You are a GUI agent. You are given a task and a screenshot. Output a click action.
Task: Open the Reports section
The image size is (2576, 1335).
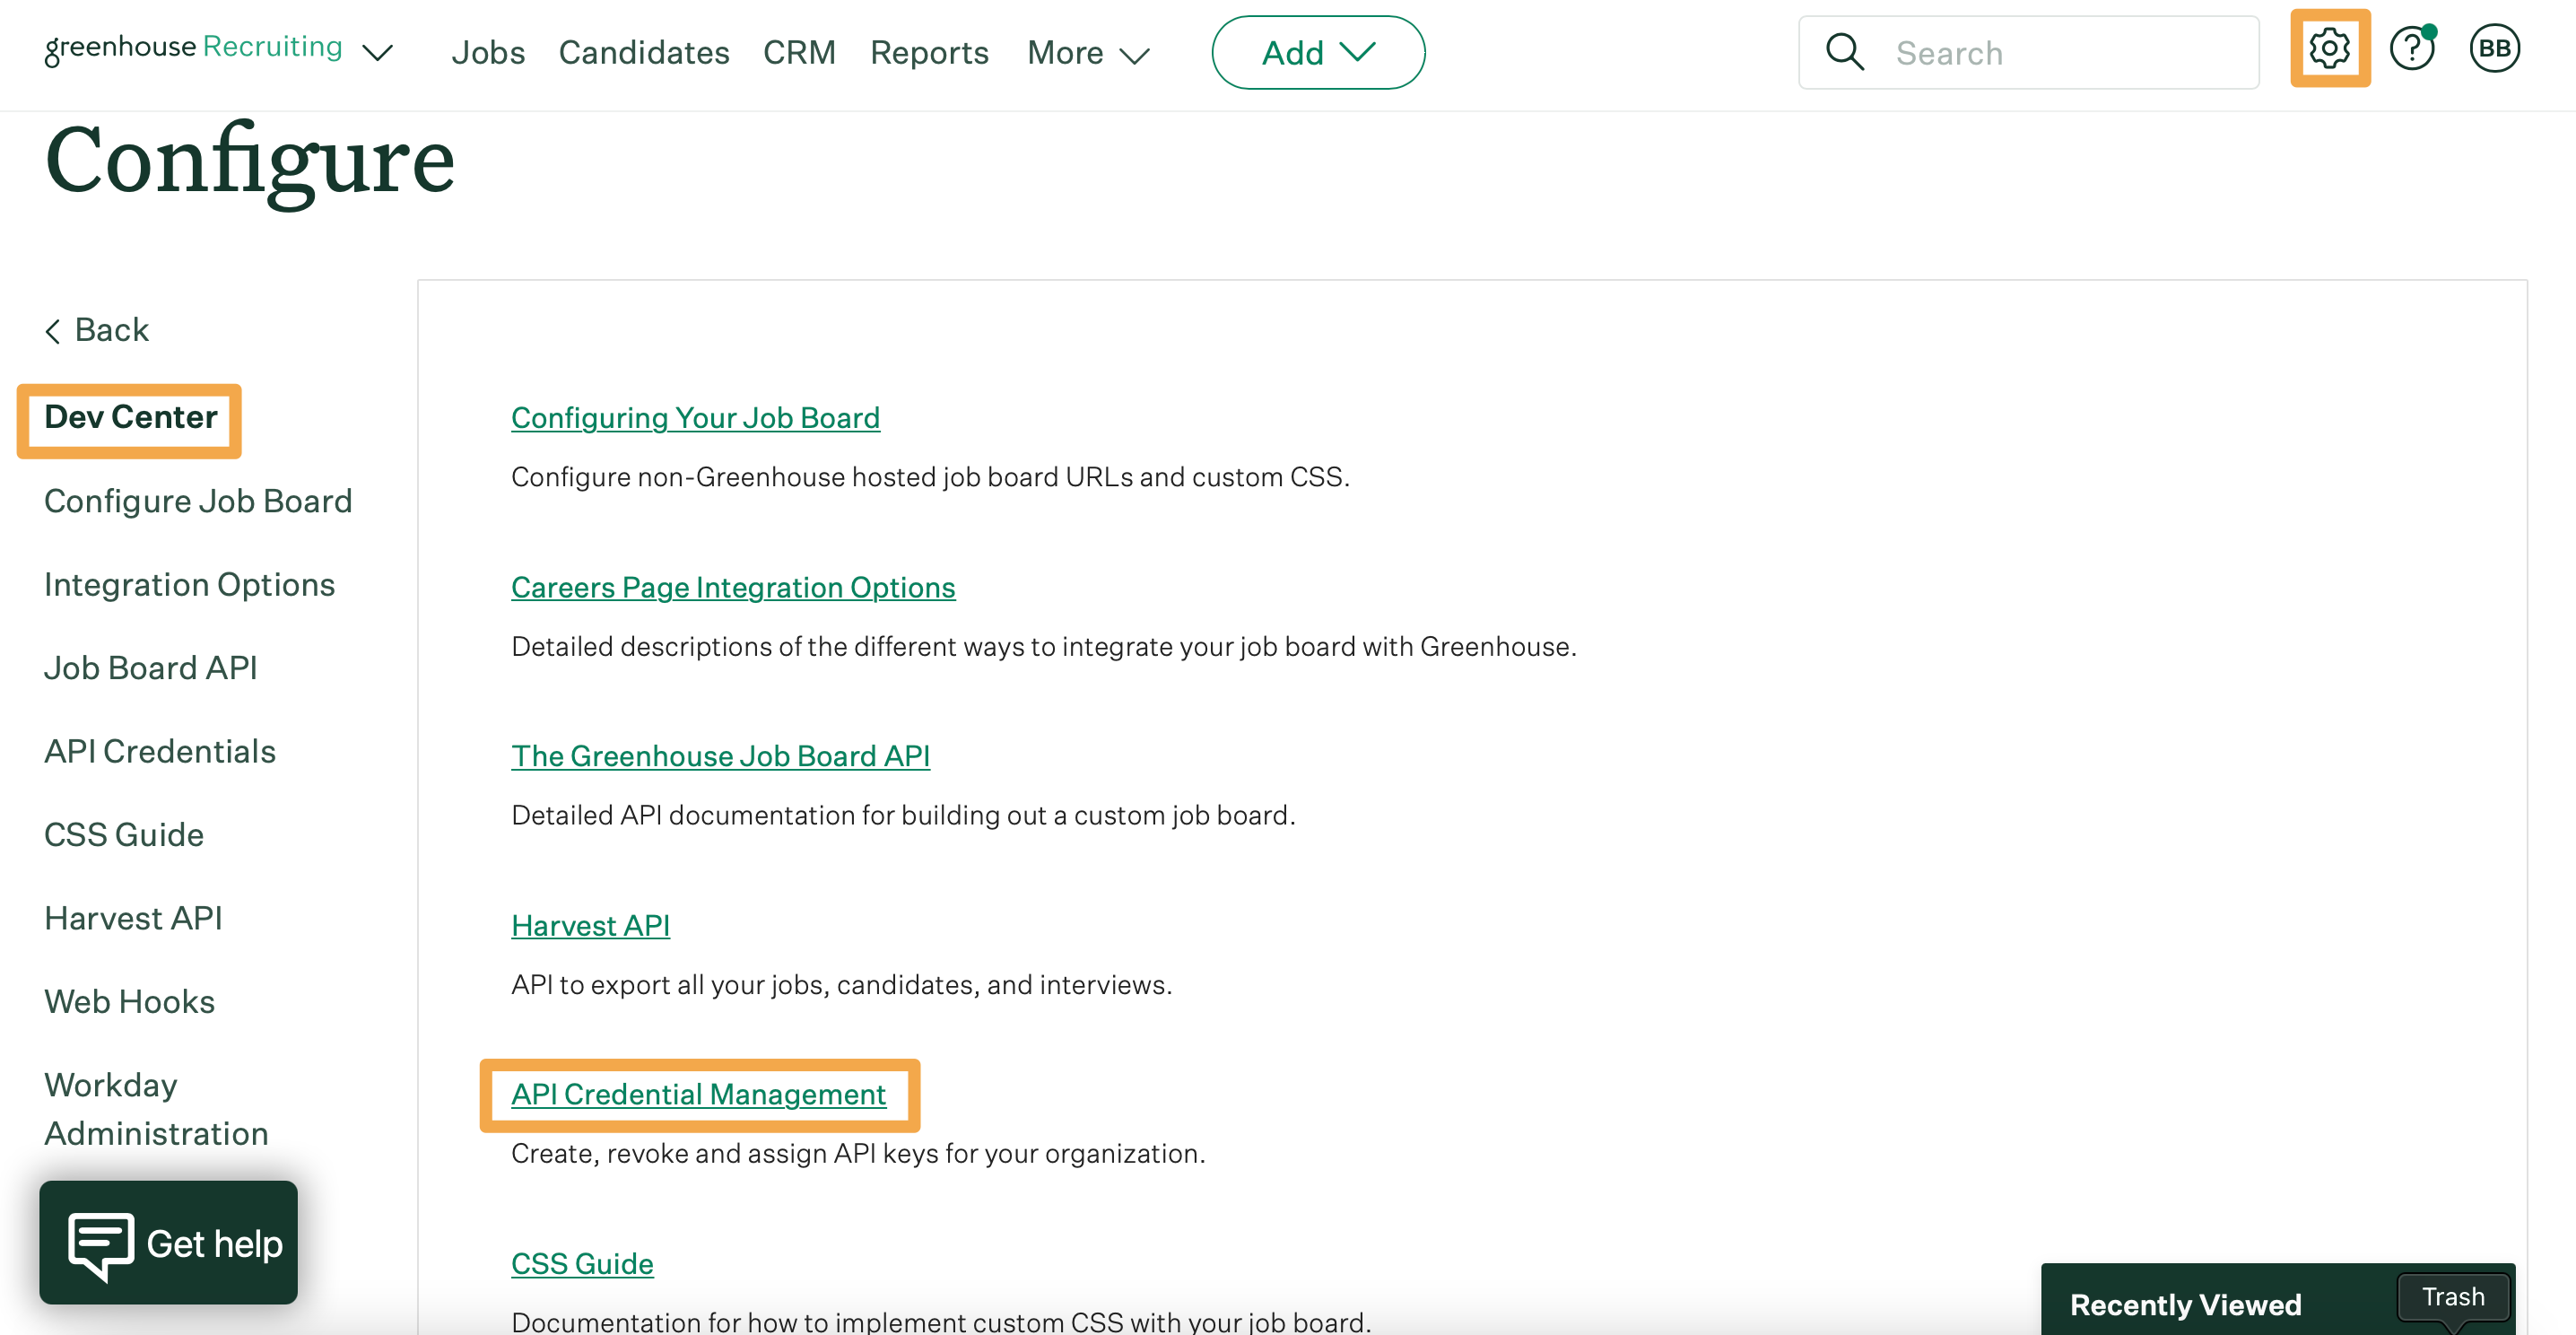pyautogui.click(x=929, y=52)
